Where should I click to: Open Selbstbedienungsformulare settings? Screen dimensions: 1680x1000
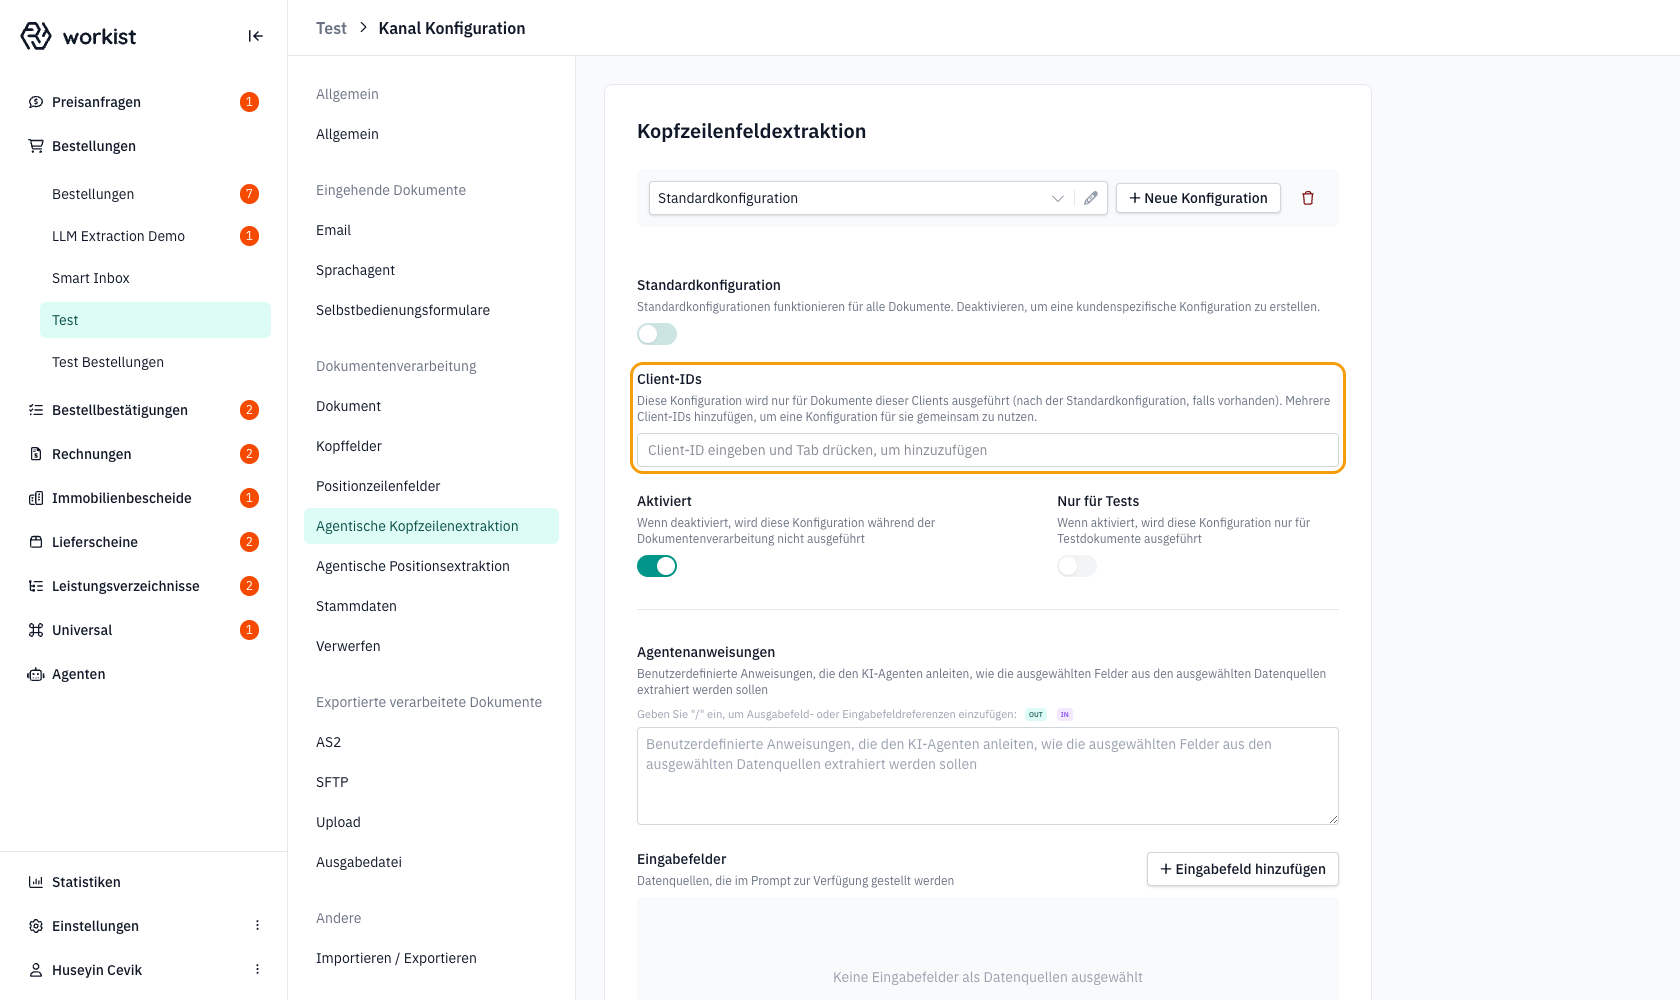[x=431, y=310]
